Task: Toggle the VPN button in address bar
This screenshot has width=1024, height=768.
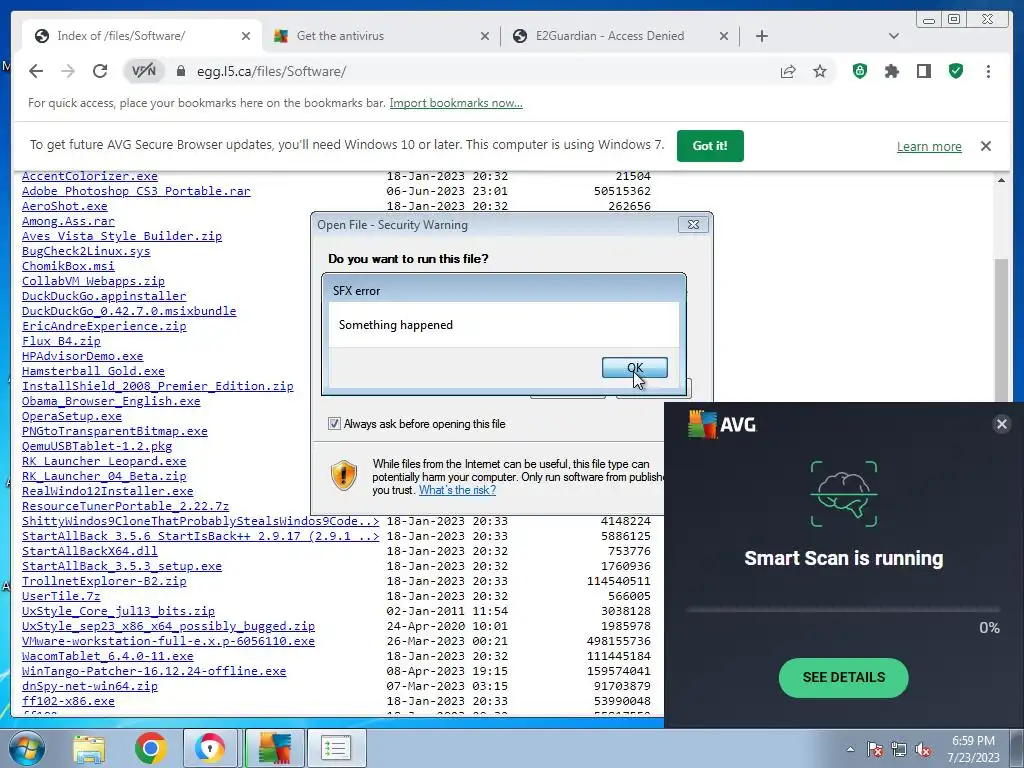Action: [144, 71]
